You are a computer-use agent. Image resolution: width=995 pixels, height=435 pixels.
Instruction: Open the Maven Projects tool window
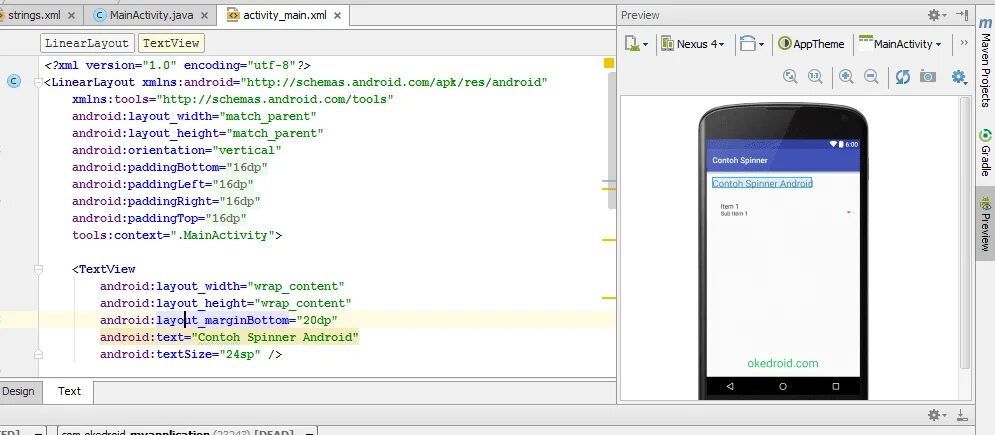click(x=985, y=62)
